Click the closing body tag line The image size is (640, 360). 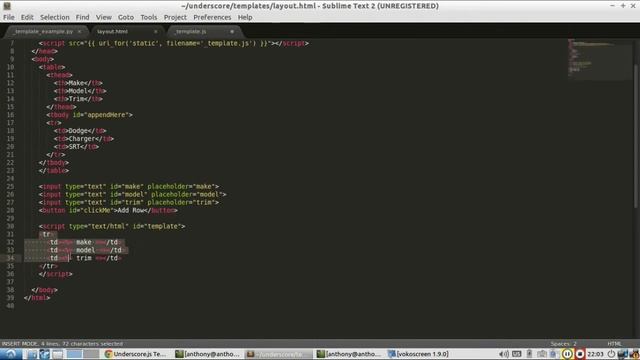[44, 290]
